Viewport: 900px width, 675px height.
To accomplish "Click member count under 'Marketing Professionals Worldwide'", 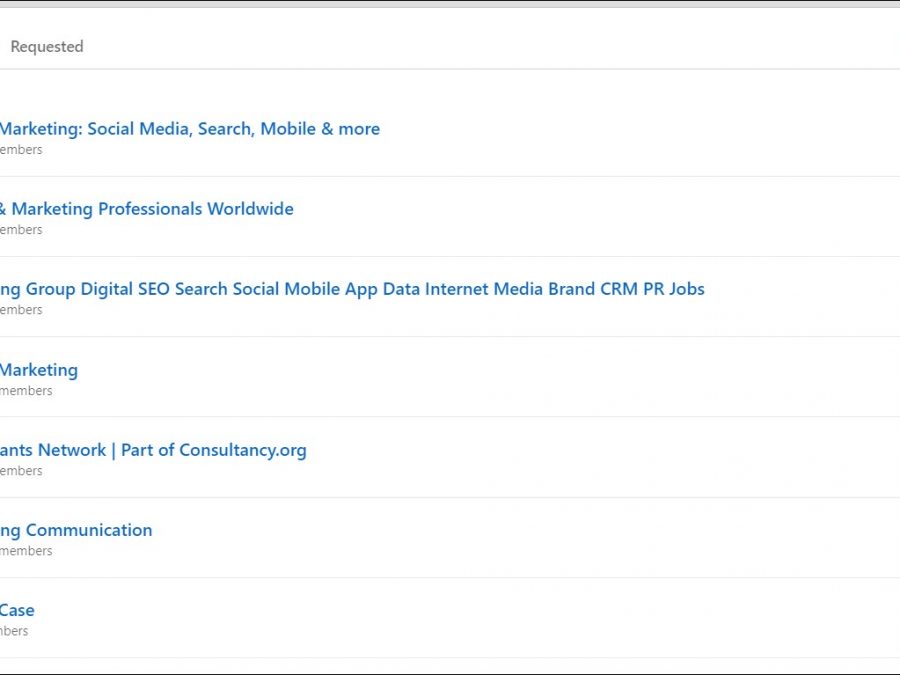I will 21,230.
